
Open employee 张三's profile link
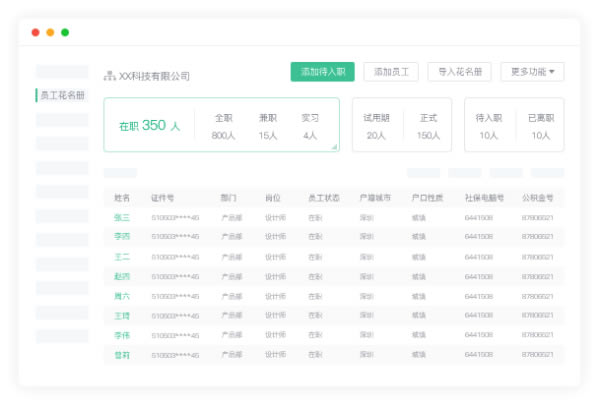pos(122,218)
